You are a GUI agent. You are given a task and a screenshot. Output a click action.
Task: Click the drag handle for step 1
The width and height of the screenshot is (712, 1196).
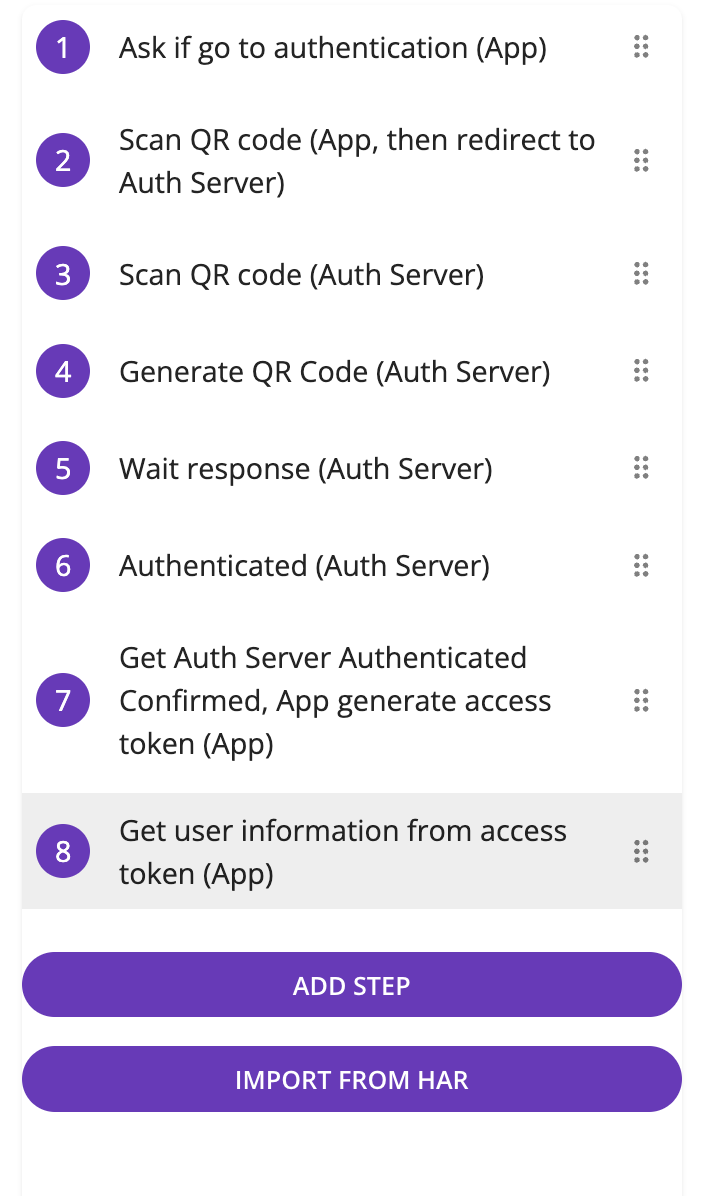[x=641, y=47]
